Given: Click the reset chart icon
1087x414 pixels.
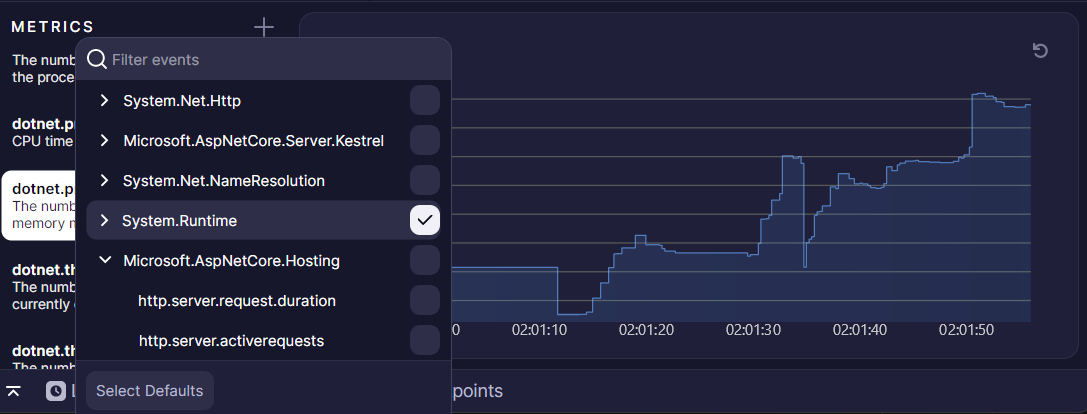Looking at the screenshot, I should click(x=1040, y=51).
